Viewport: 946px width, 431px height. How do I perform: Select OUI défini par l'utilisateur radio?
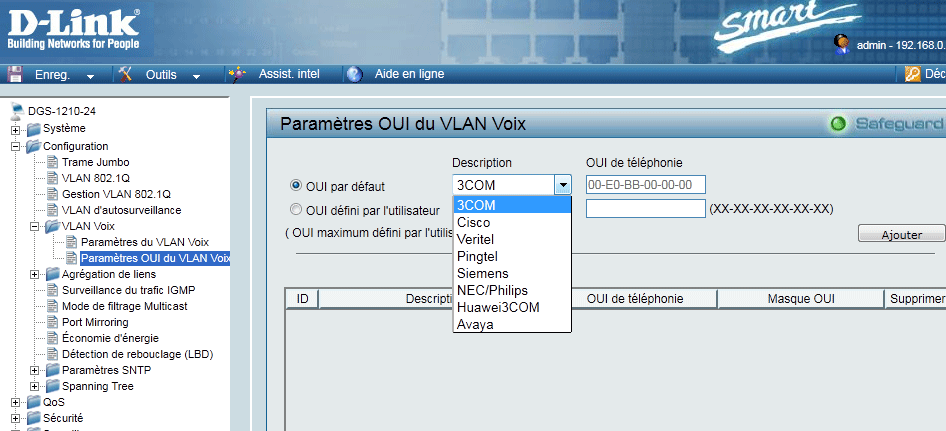click(x=296, y=209)
